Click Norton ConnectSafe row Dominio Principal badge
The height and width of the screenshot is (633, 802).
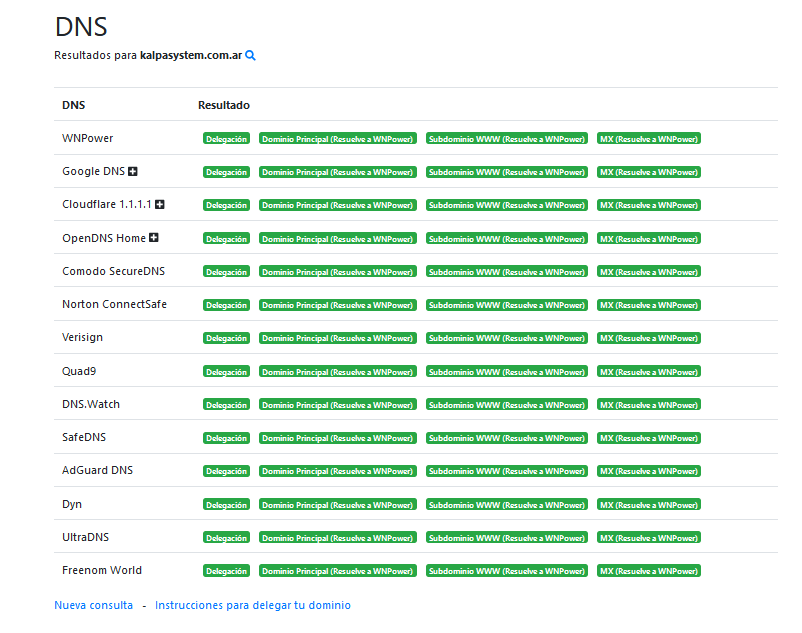[x=338, y=305]
